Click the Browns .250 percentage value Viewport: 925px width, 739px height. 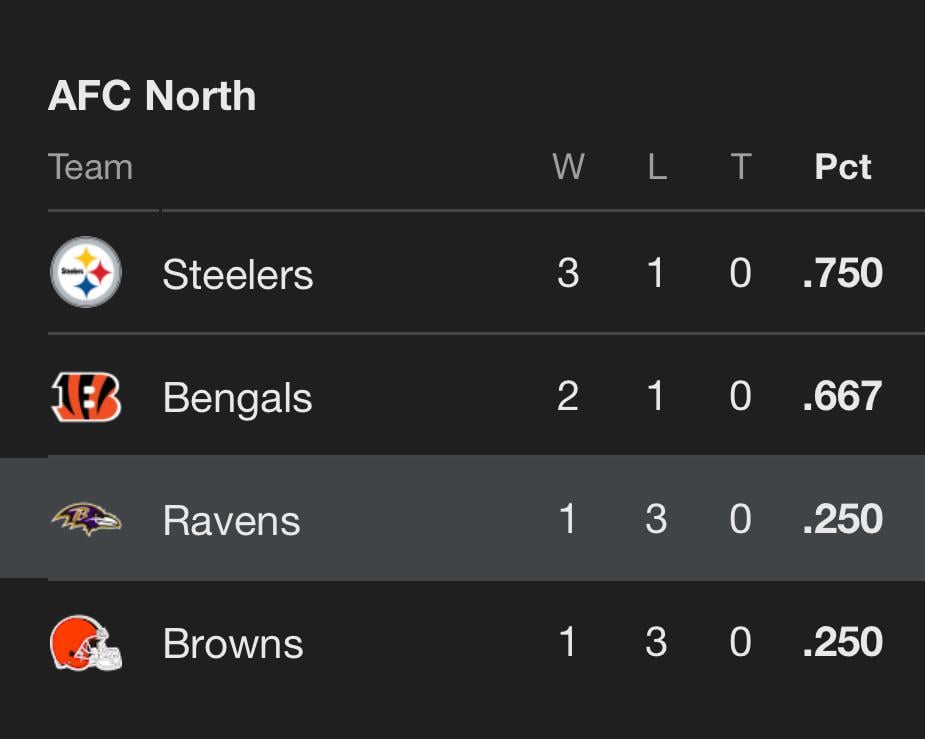843,643
